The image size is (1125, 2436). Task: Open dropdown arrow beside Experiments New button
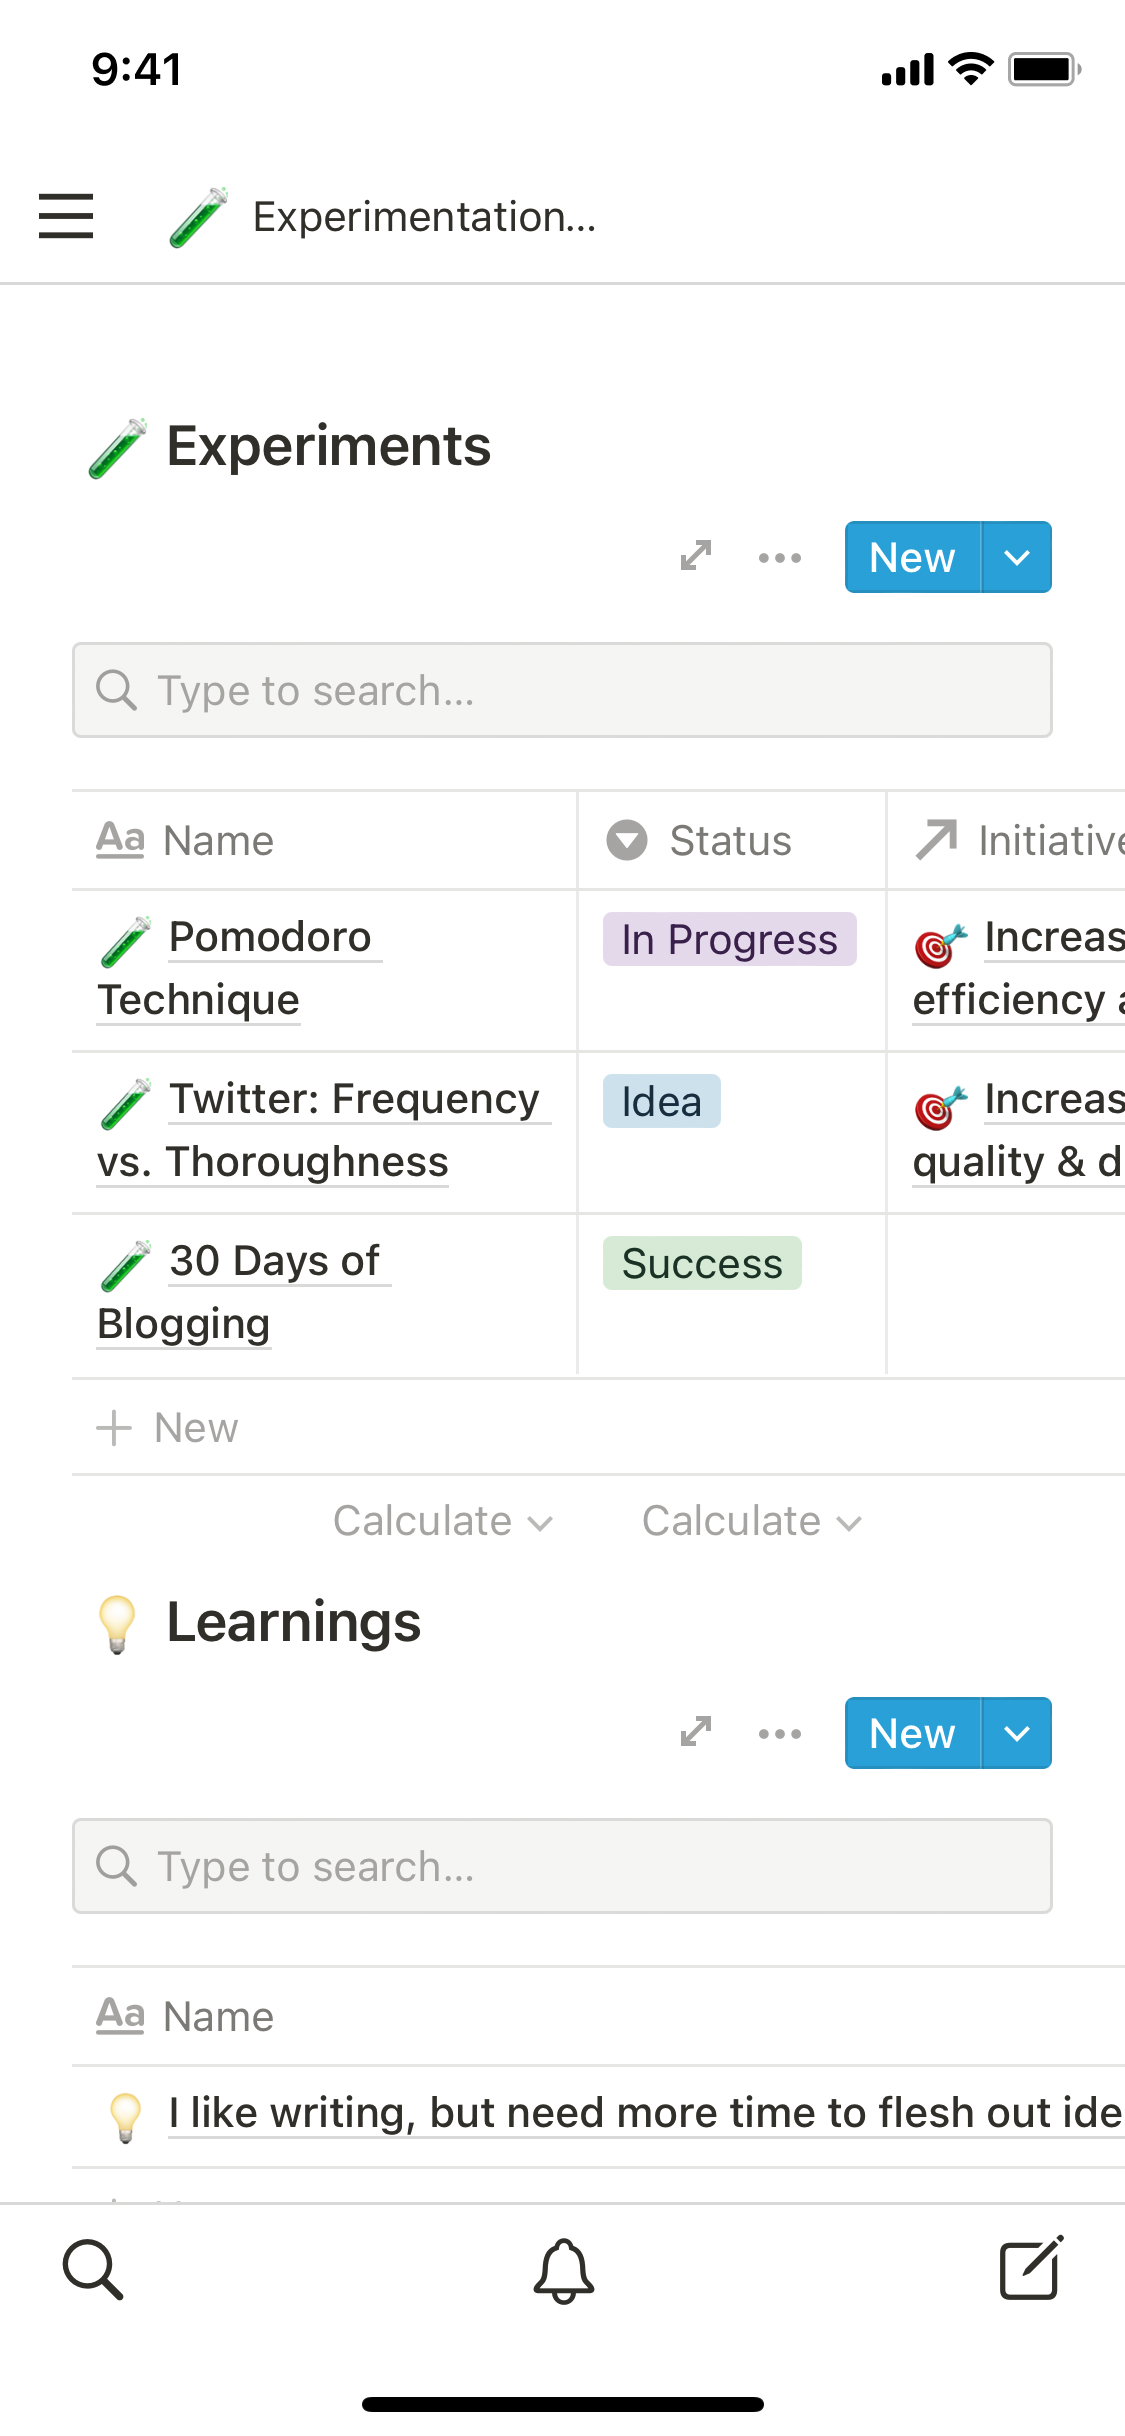(1016, 557)
